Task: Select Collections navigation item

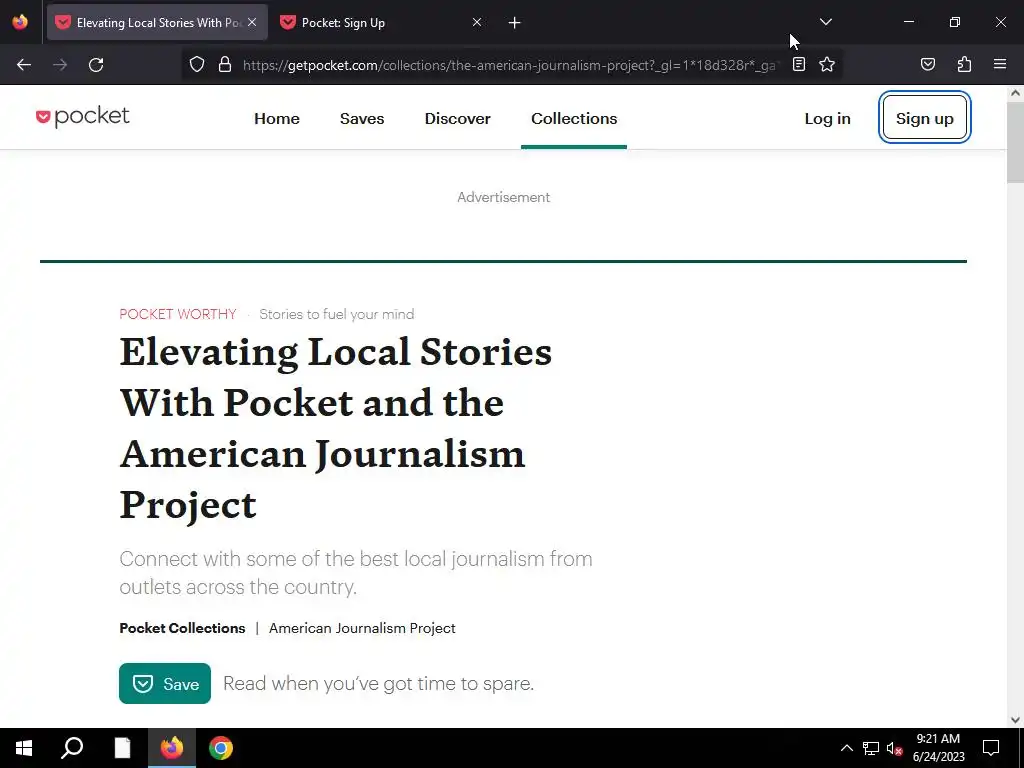Action: [574, 118]
